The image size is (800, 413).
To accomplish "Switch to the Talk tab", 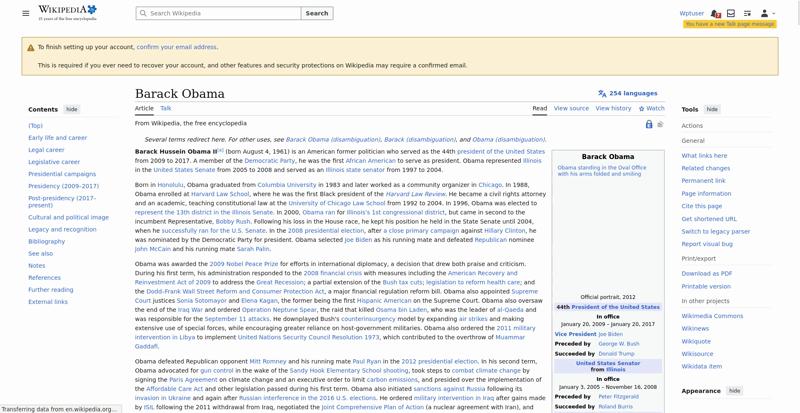I will coord(166,108).
